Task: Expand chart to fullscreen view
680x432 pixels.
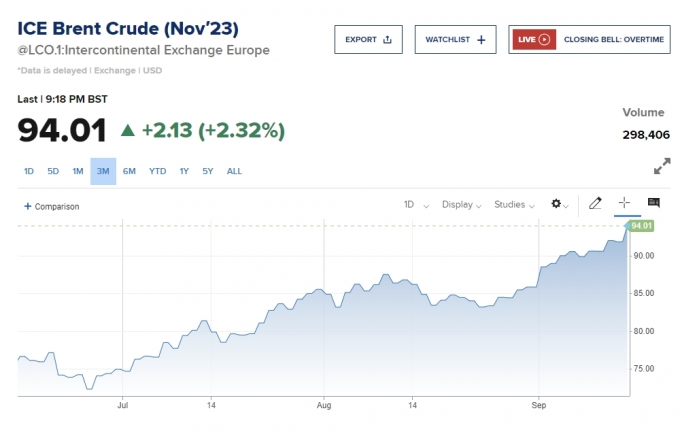Action: coord(661,166)
